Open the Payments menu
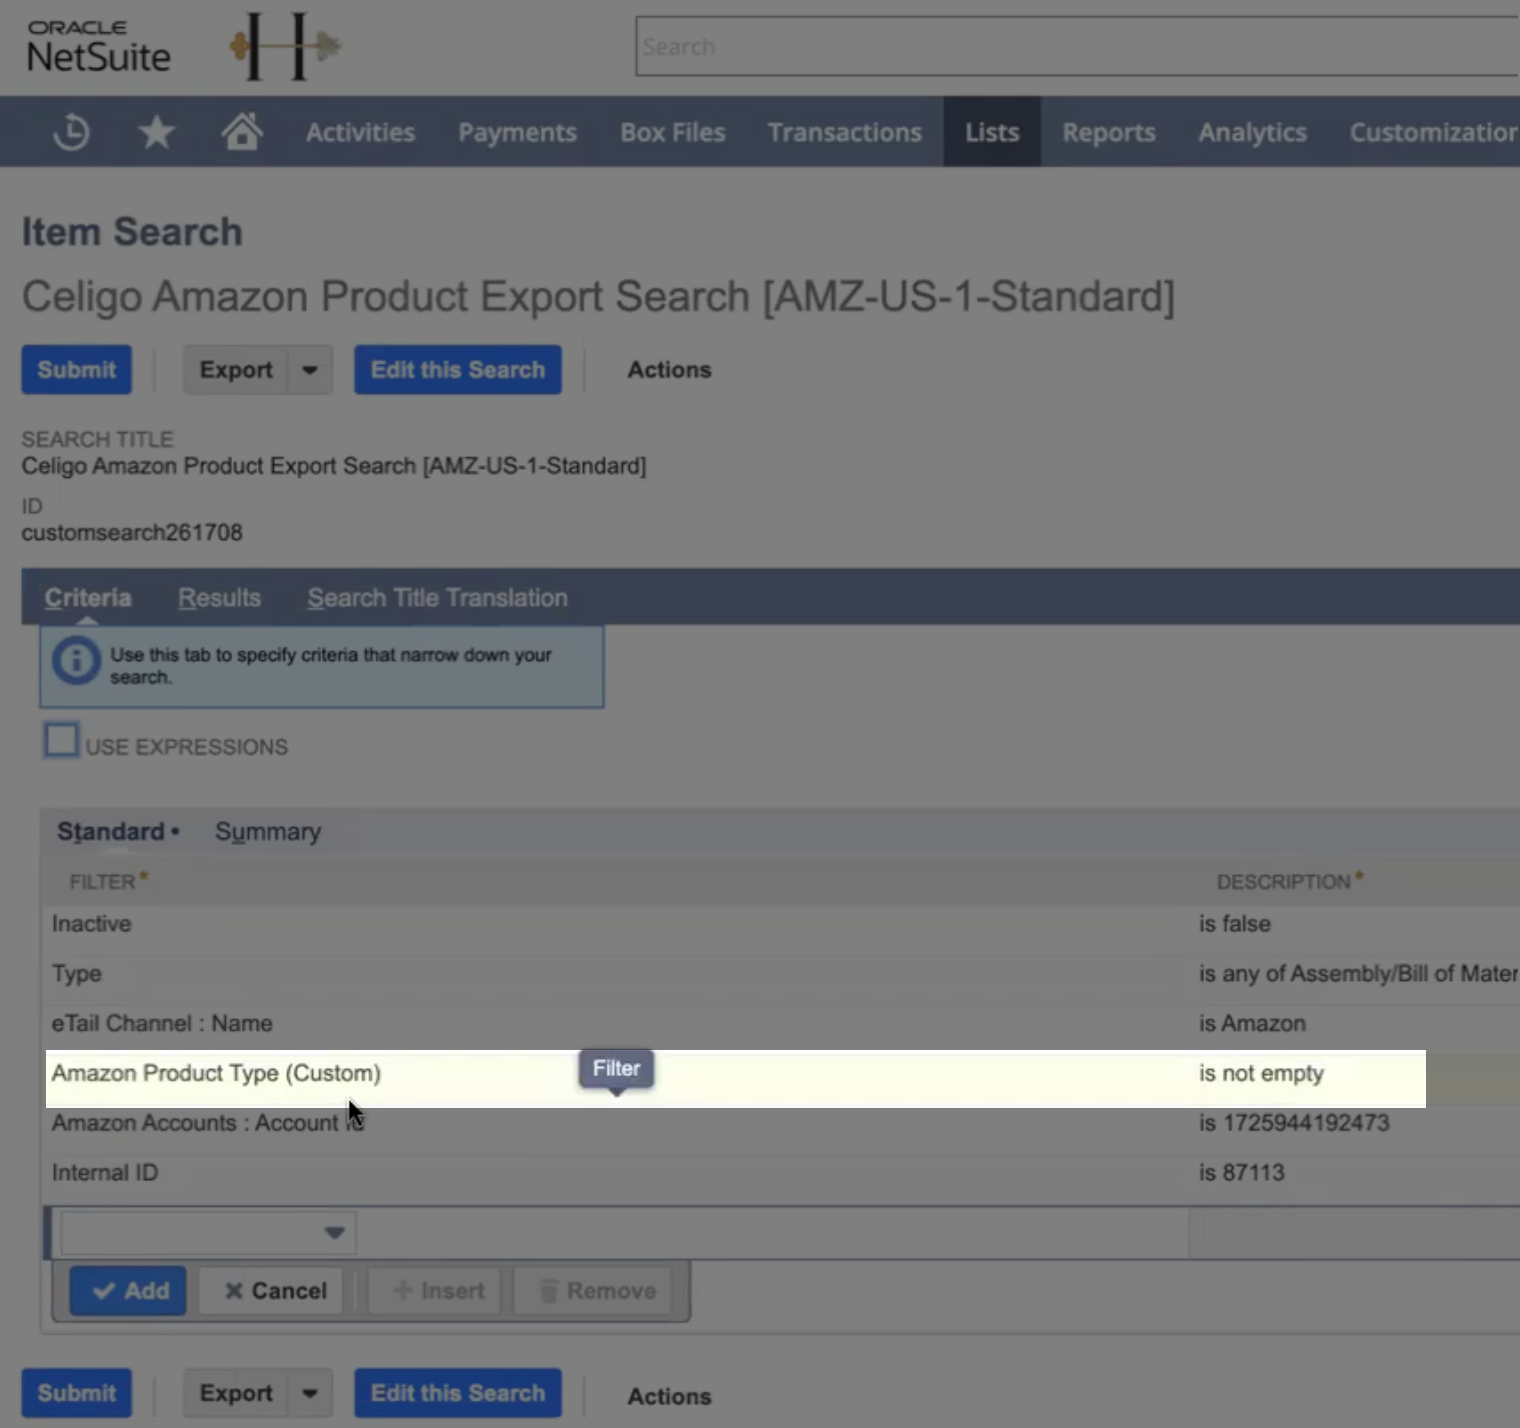Viewport: 1520px width, 1428px height. pyautogui.click(x=517, y=132)
